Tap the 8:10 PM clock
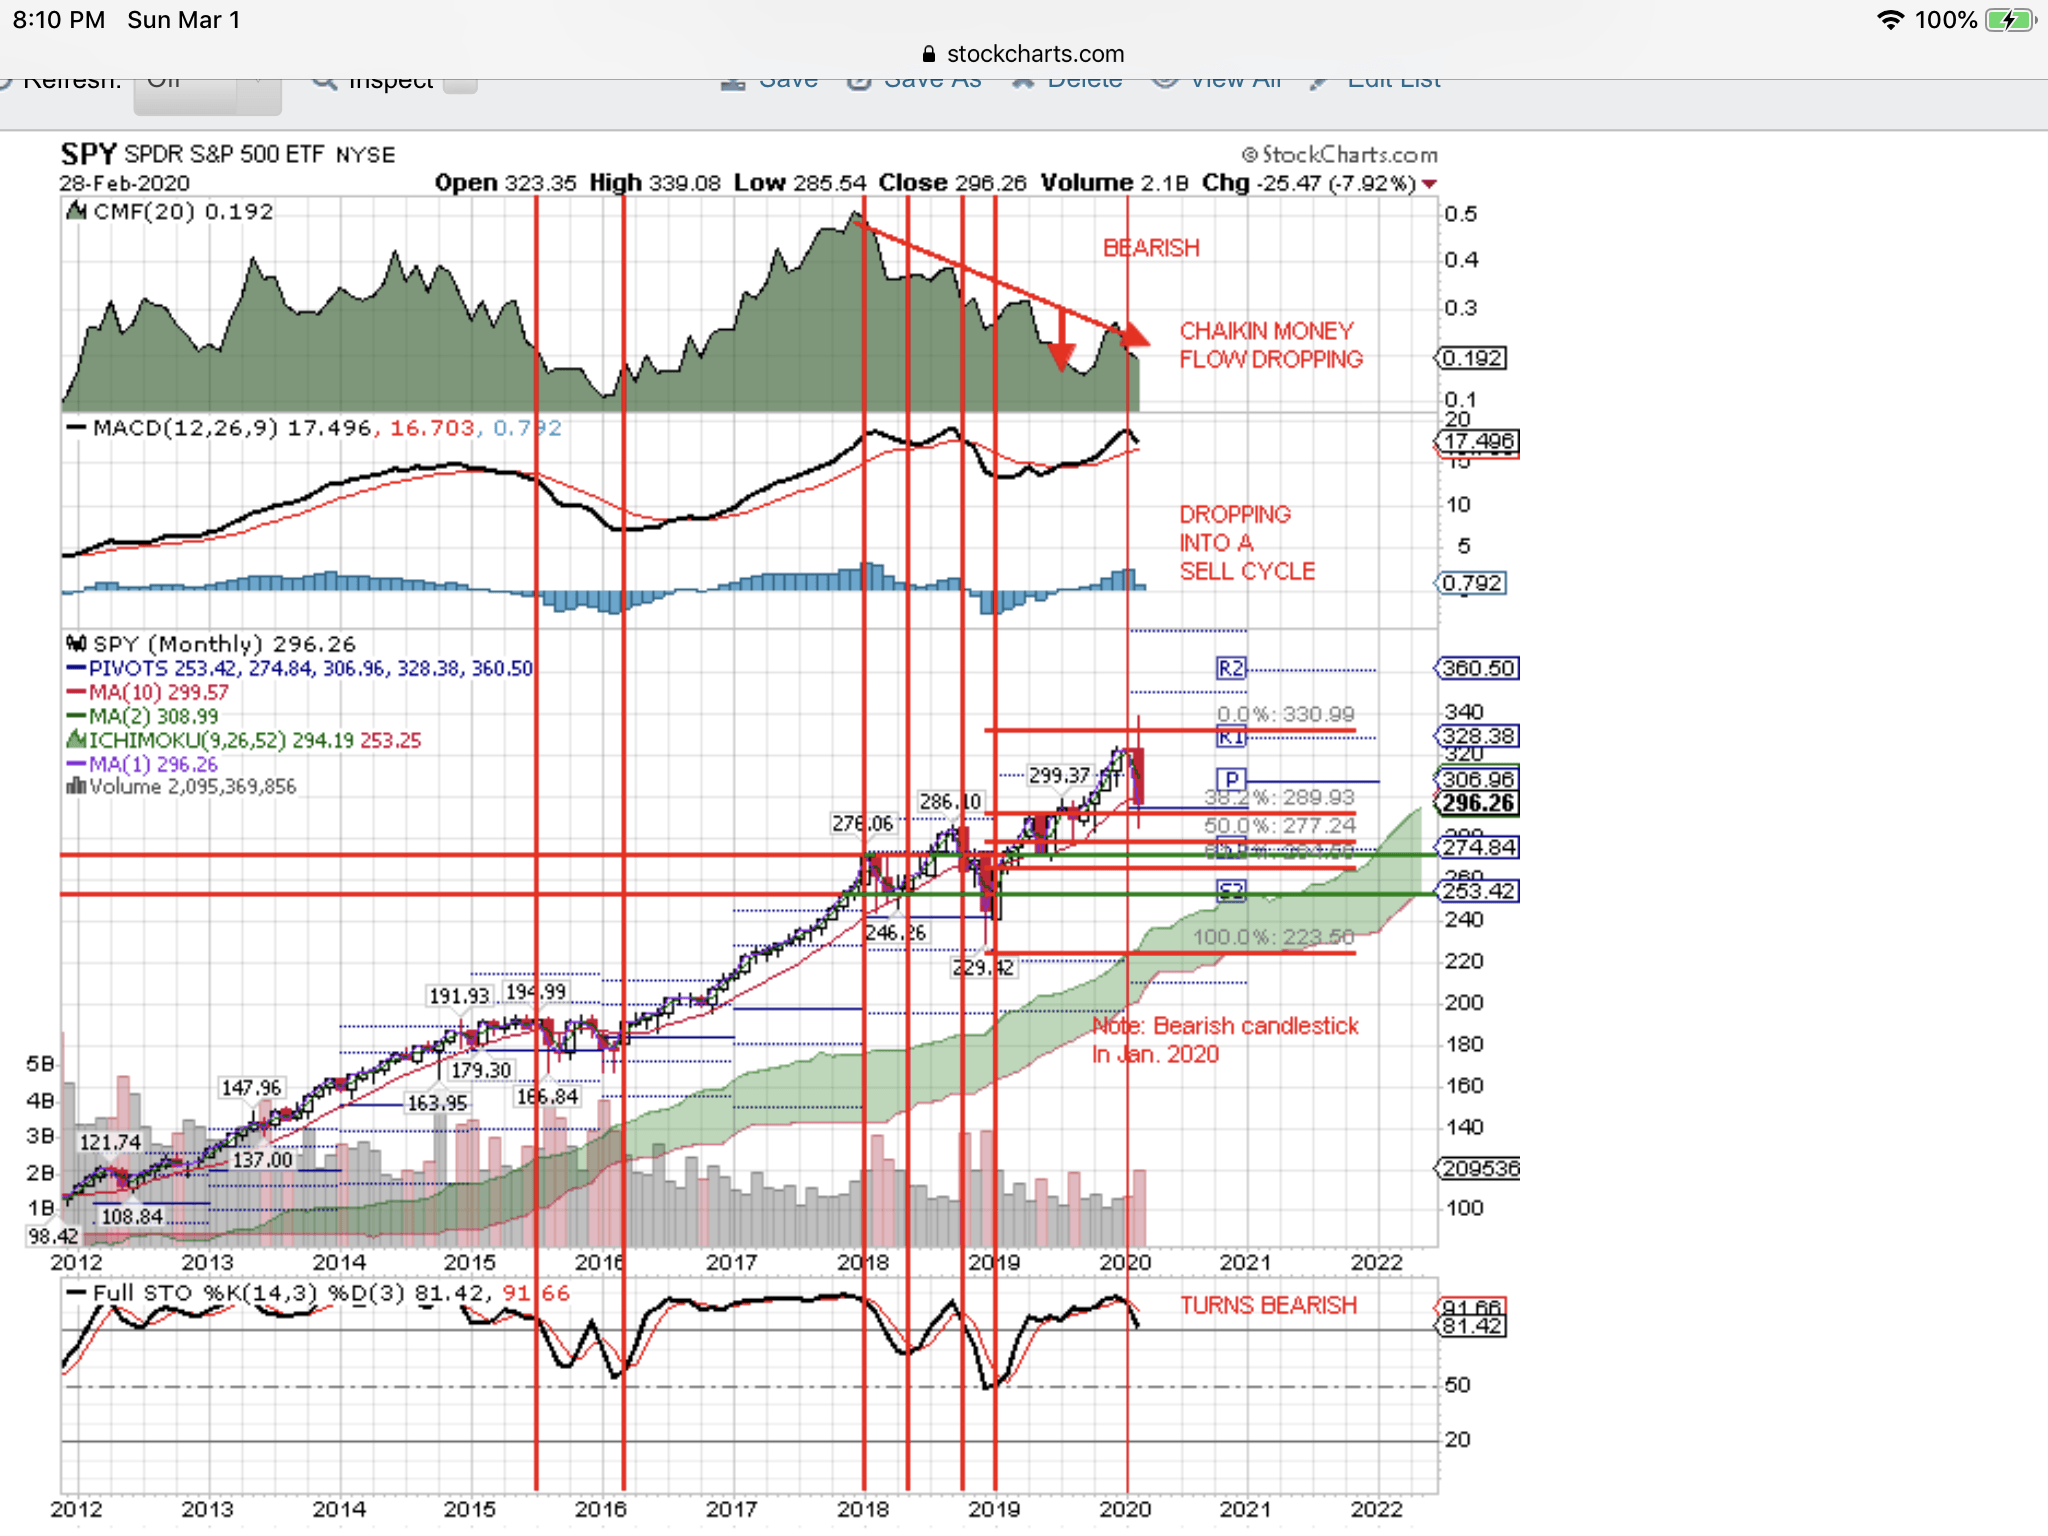The image size is (2048, 1536). coord(59,20)
